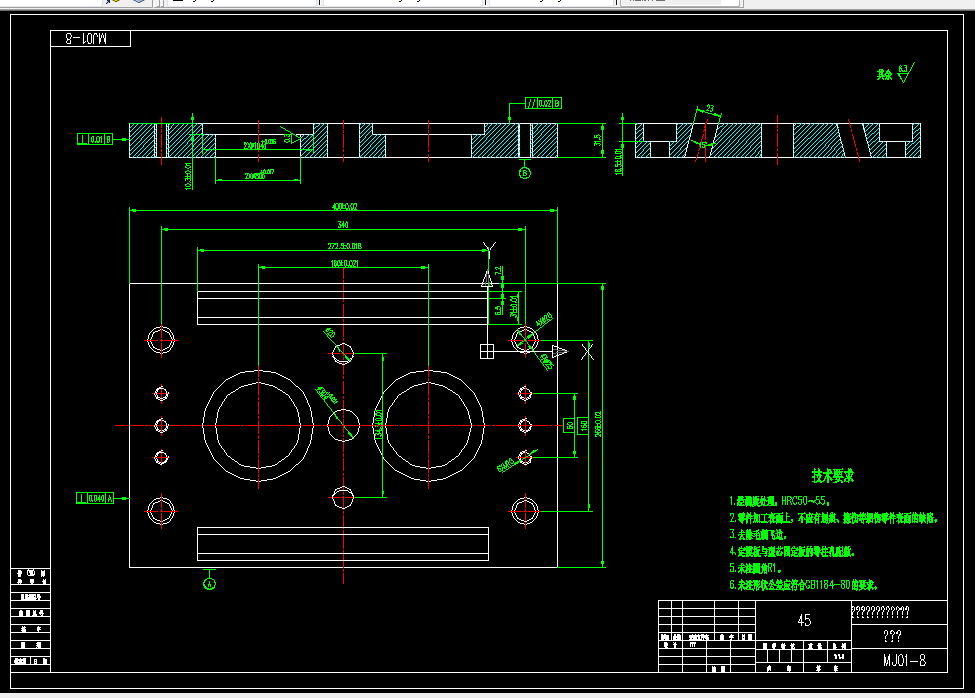
Task: Click the datum A circle marker
Action: (x=210, y=584)
